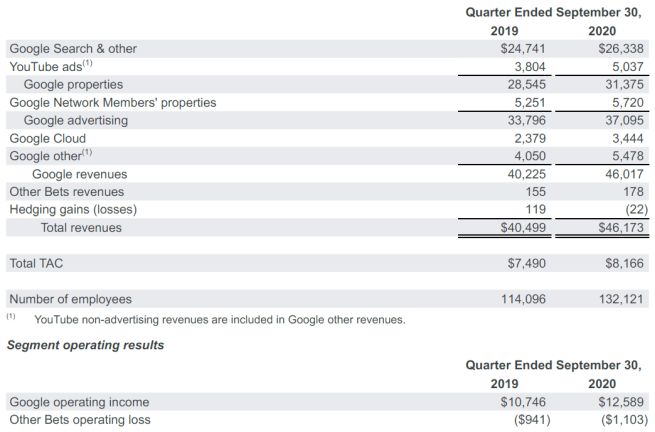Click the Google Search & other row label

pyautogui.click(x=73, y=48)
